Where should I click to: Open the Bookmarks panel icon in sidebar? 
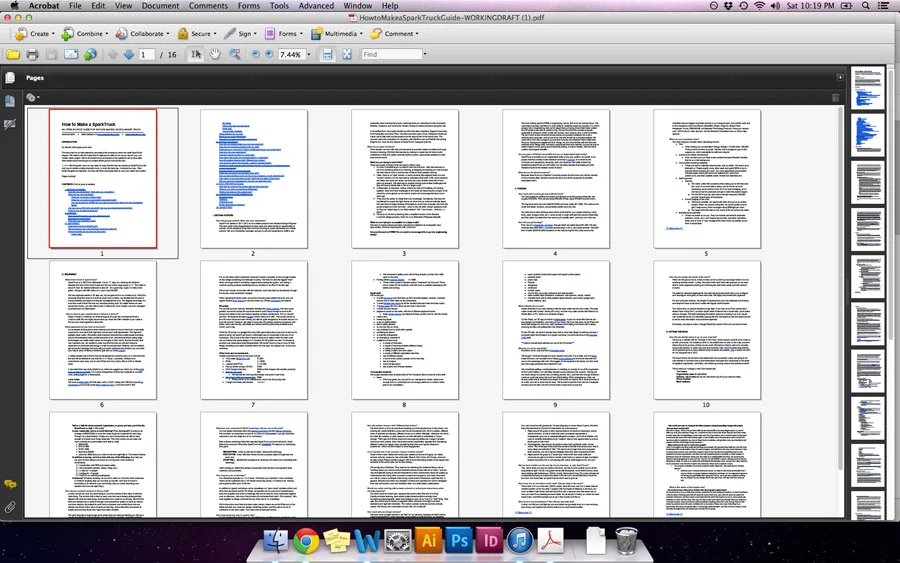10,101
